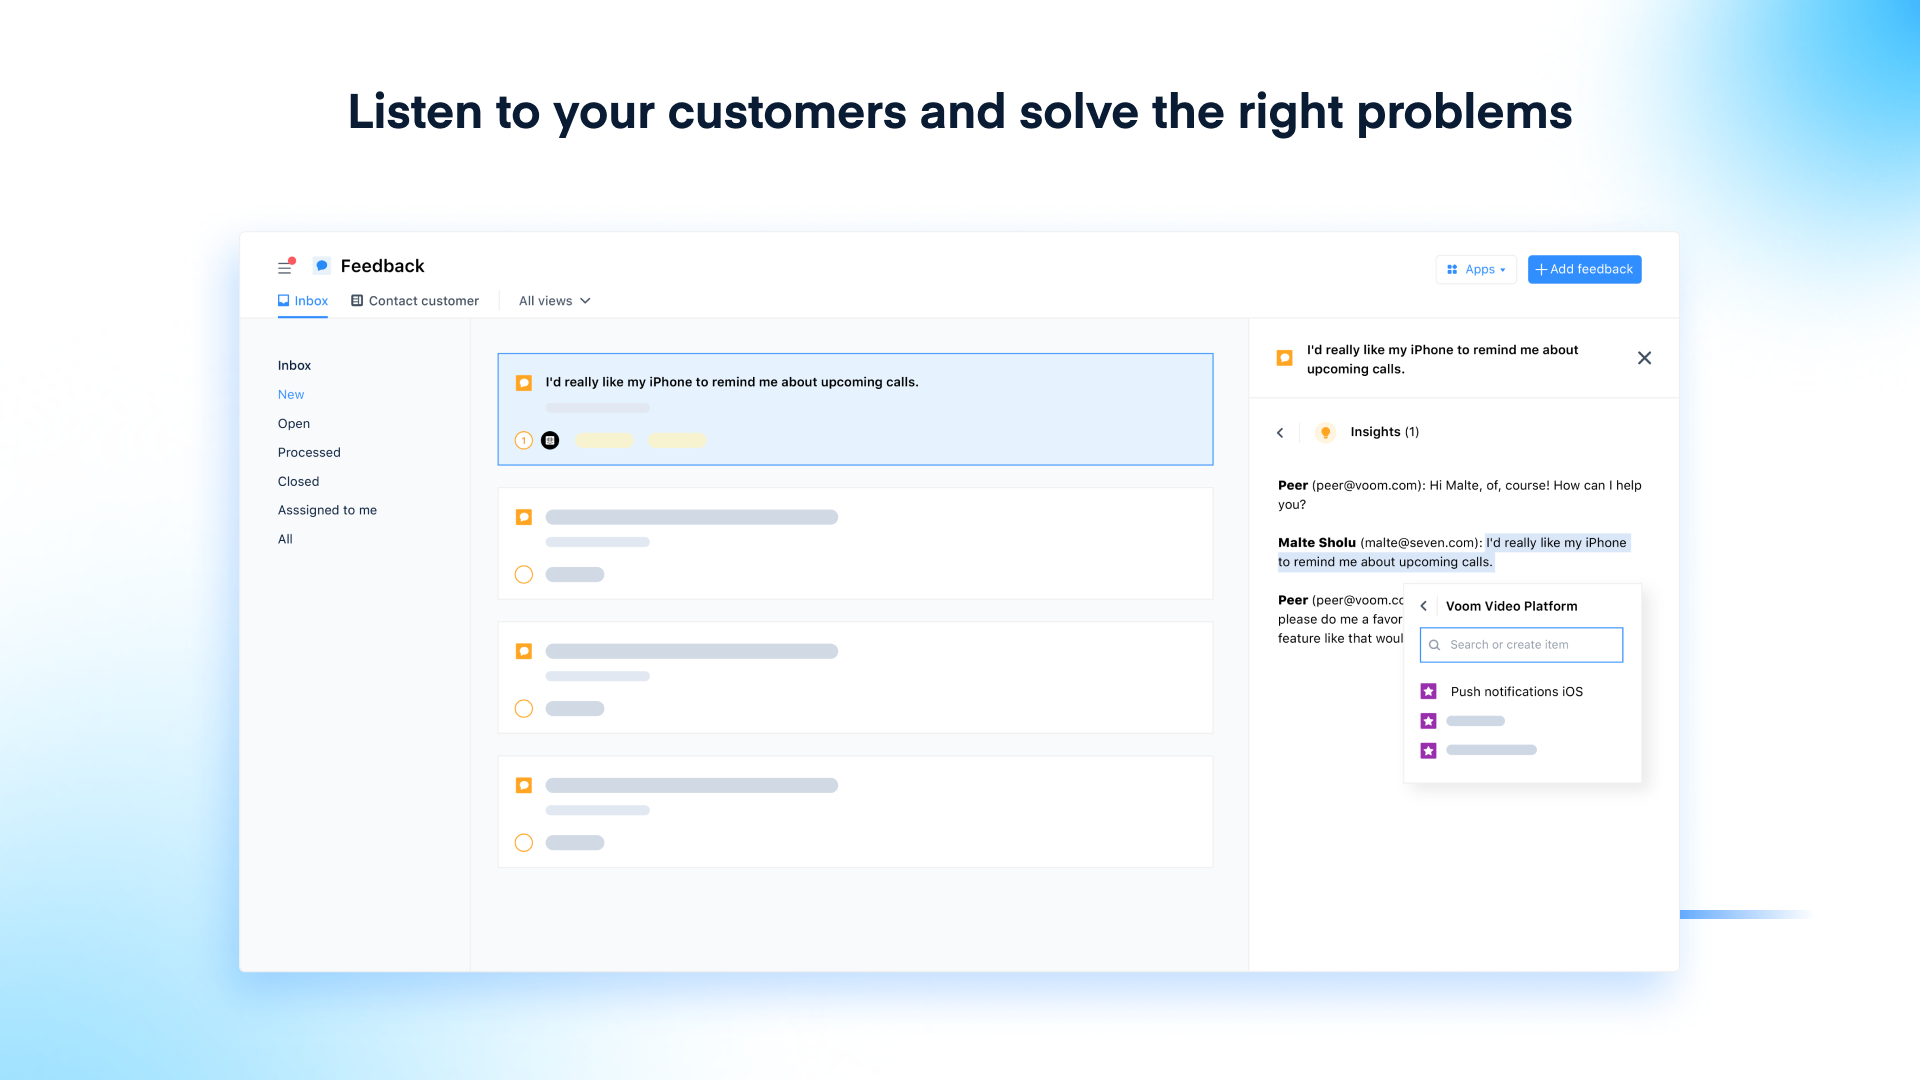Image resolution: width=1920 pixels, height=1080 pixels.
Task: Click the purple star beside Push notifications iOS
Action: (1428, 691)
